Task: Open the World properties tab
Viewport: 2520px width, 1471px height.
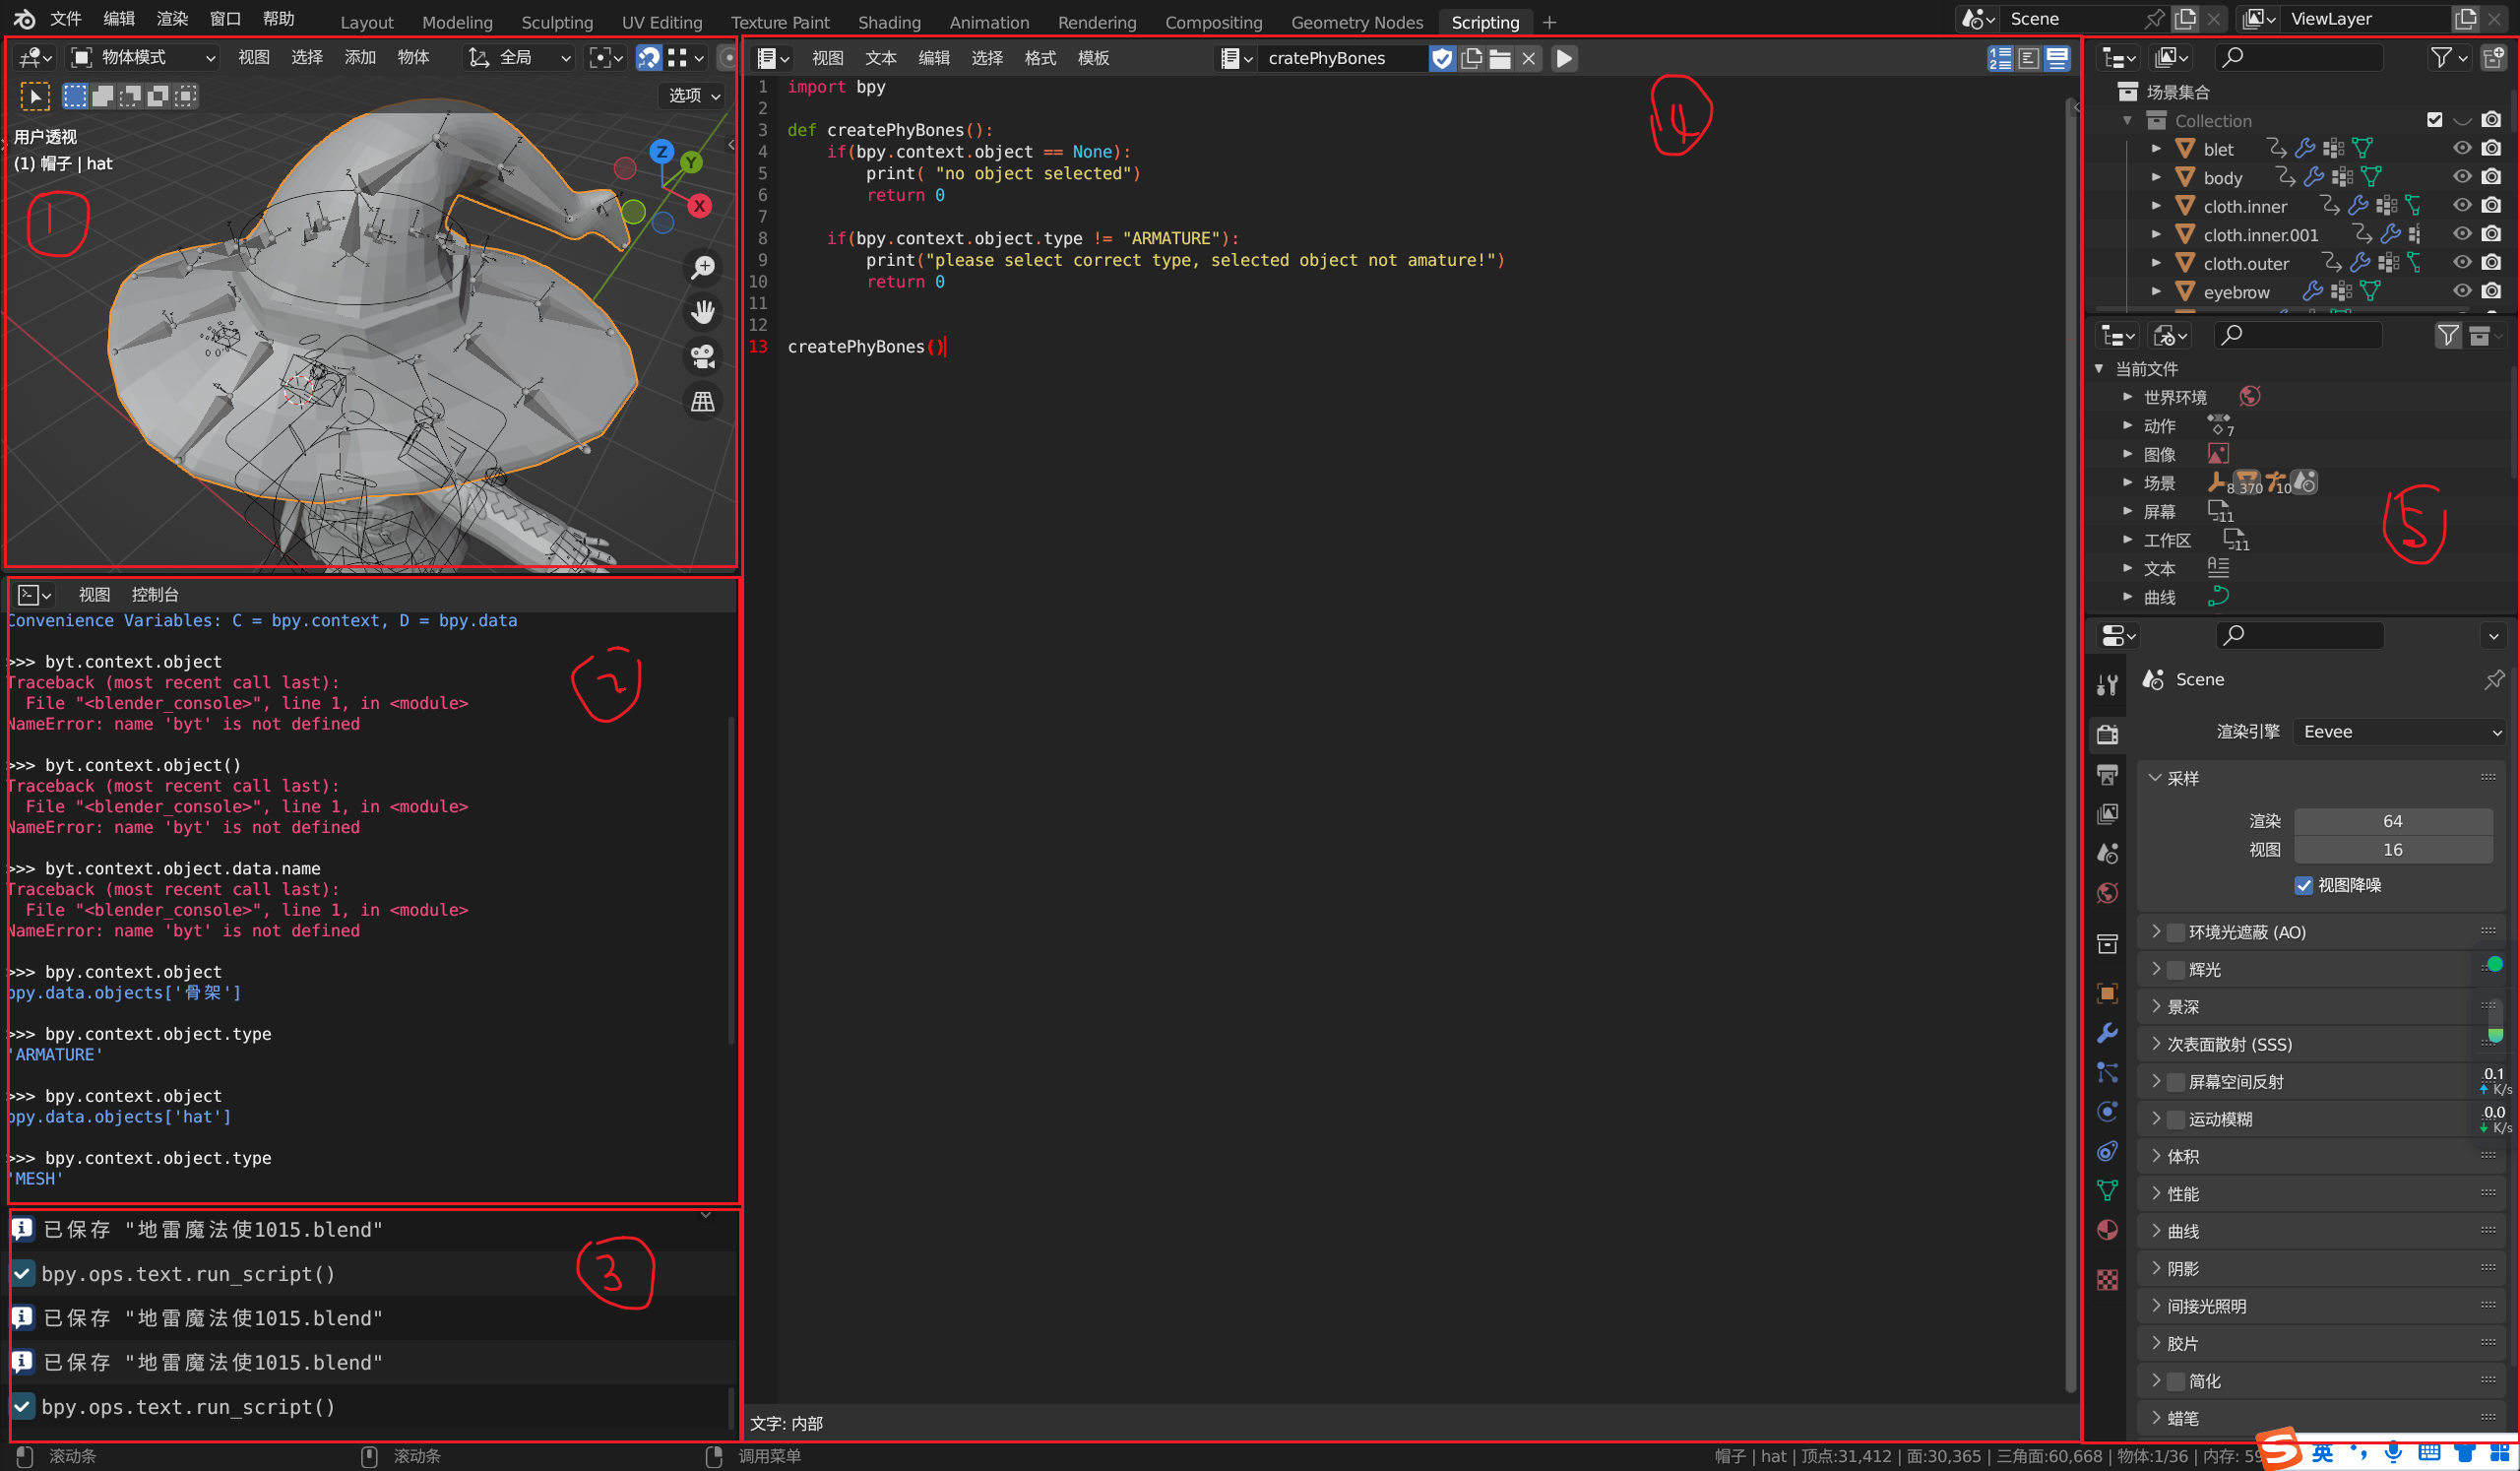Action: (x=2108, y=893)
